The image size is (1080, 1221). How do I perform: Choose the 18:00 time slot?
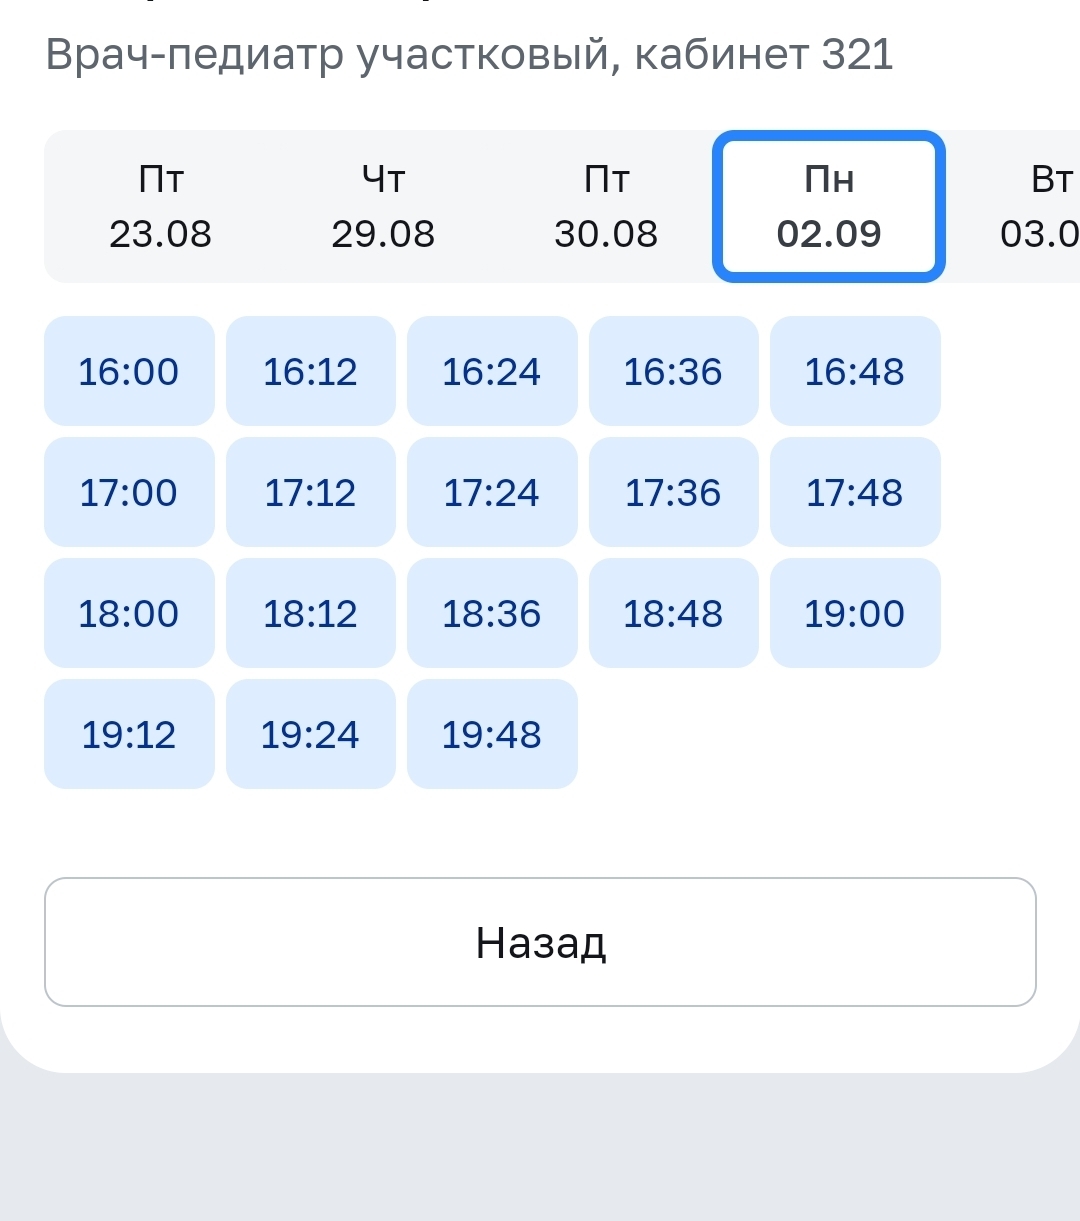point(129,614)
